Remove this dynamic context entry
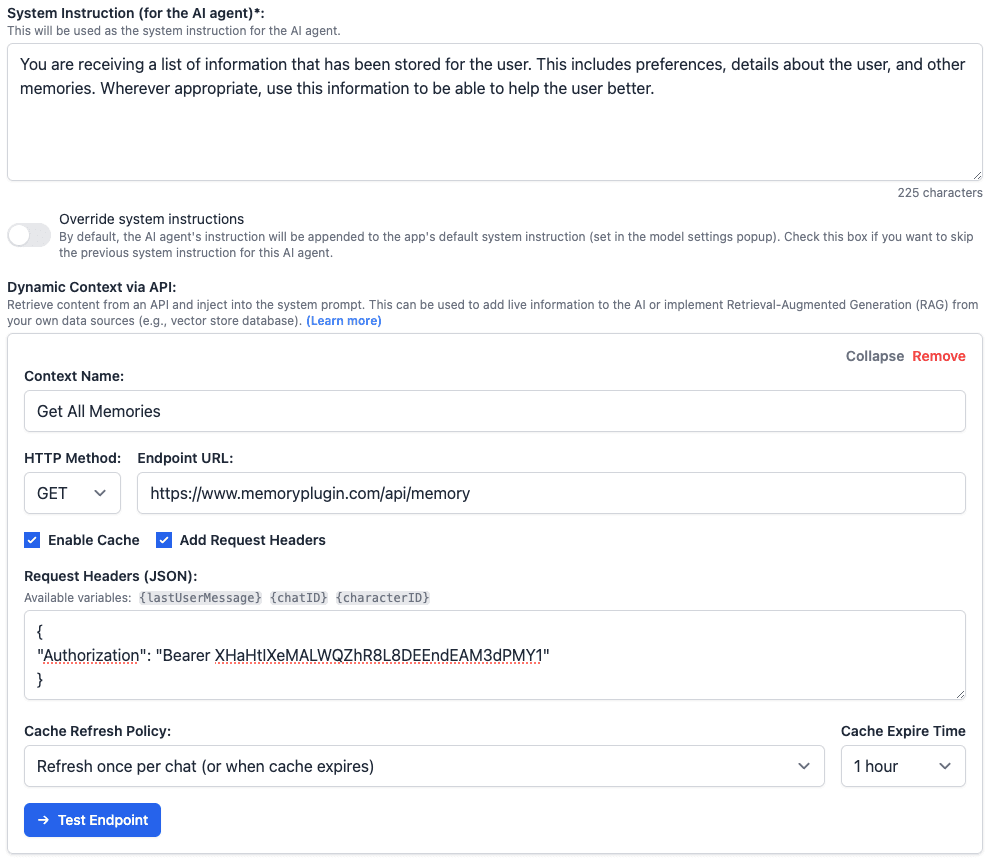The height and width of the screenshot is (864, 995). [939, 356]
